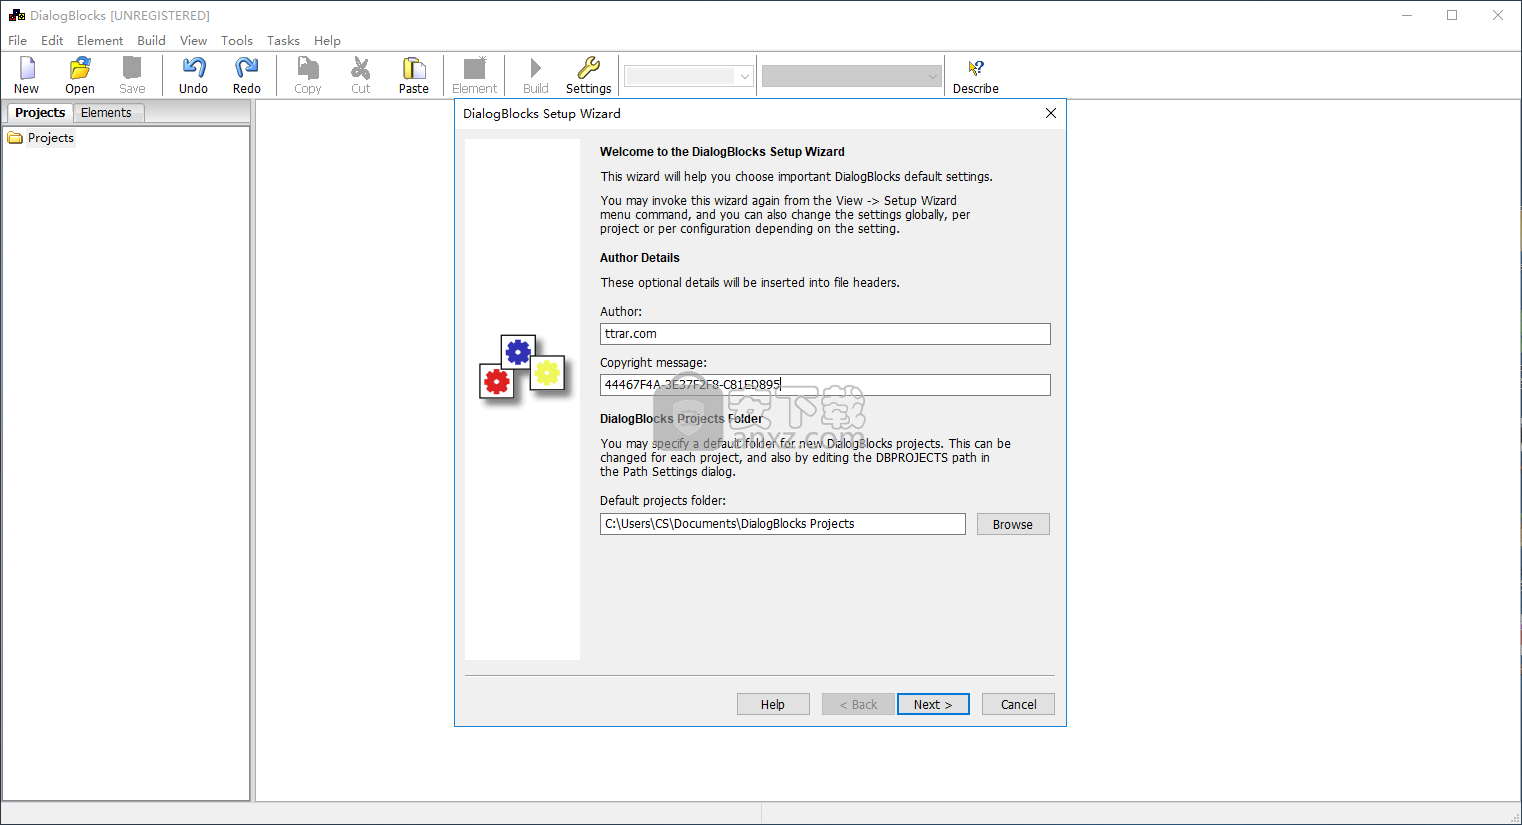Viewport: 1522px width, 825px height.
Task: Minimize the DialogBlocks main window
Action: [1407, 15]
